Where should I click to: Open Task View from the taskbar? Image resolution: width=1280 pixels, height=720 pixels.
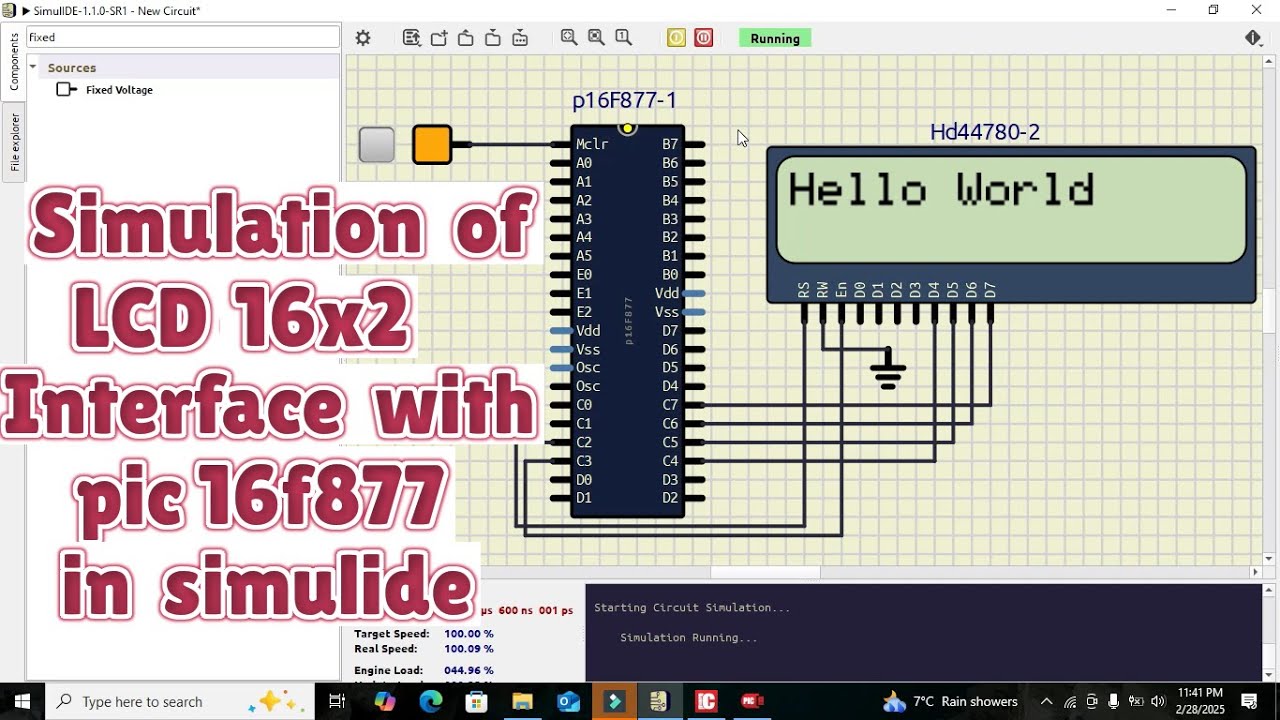(x=337, y=701)
